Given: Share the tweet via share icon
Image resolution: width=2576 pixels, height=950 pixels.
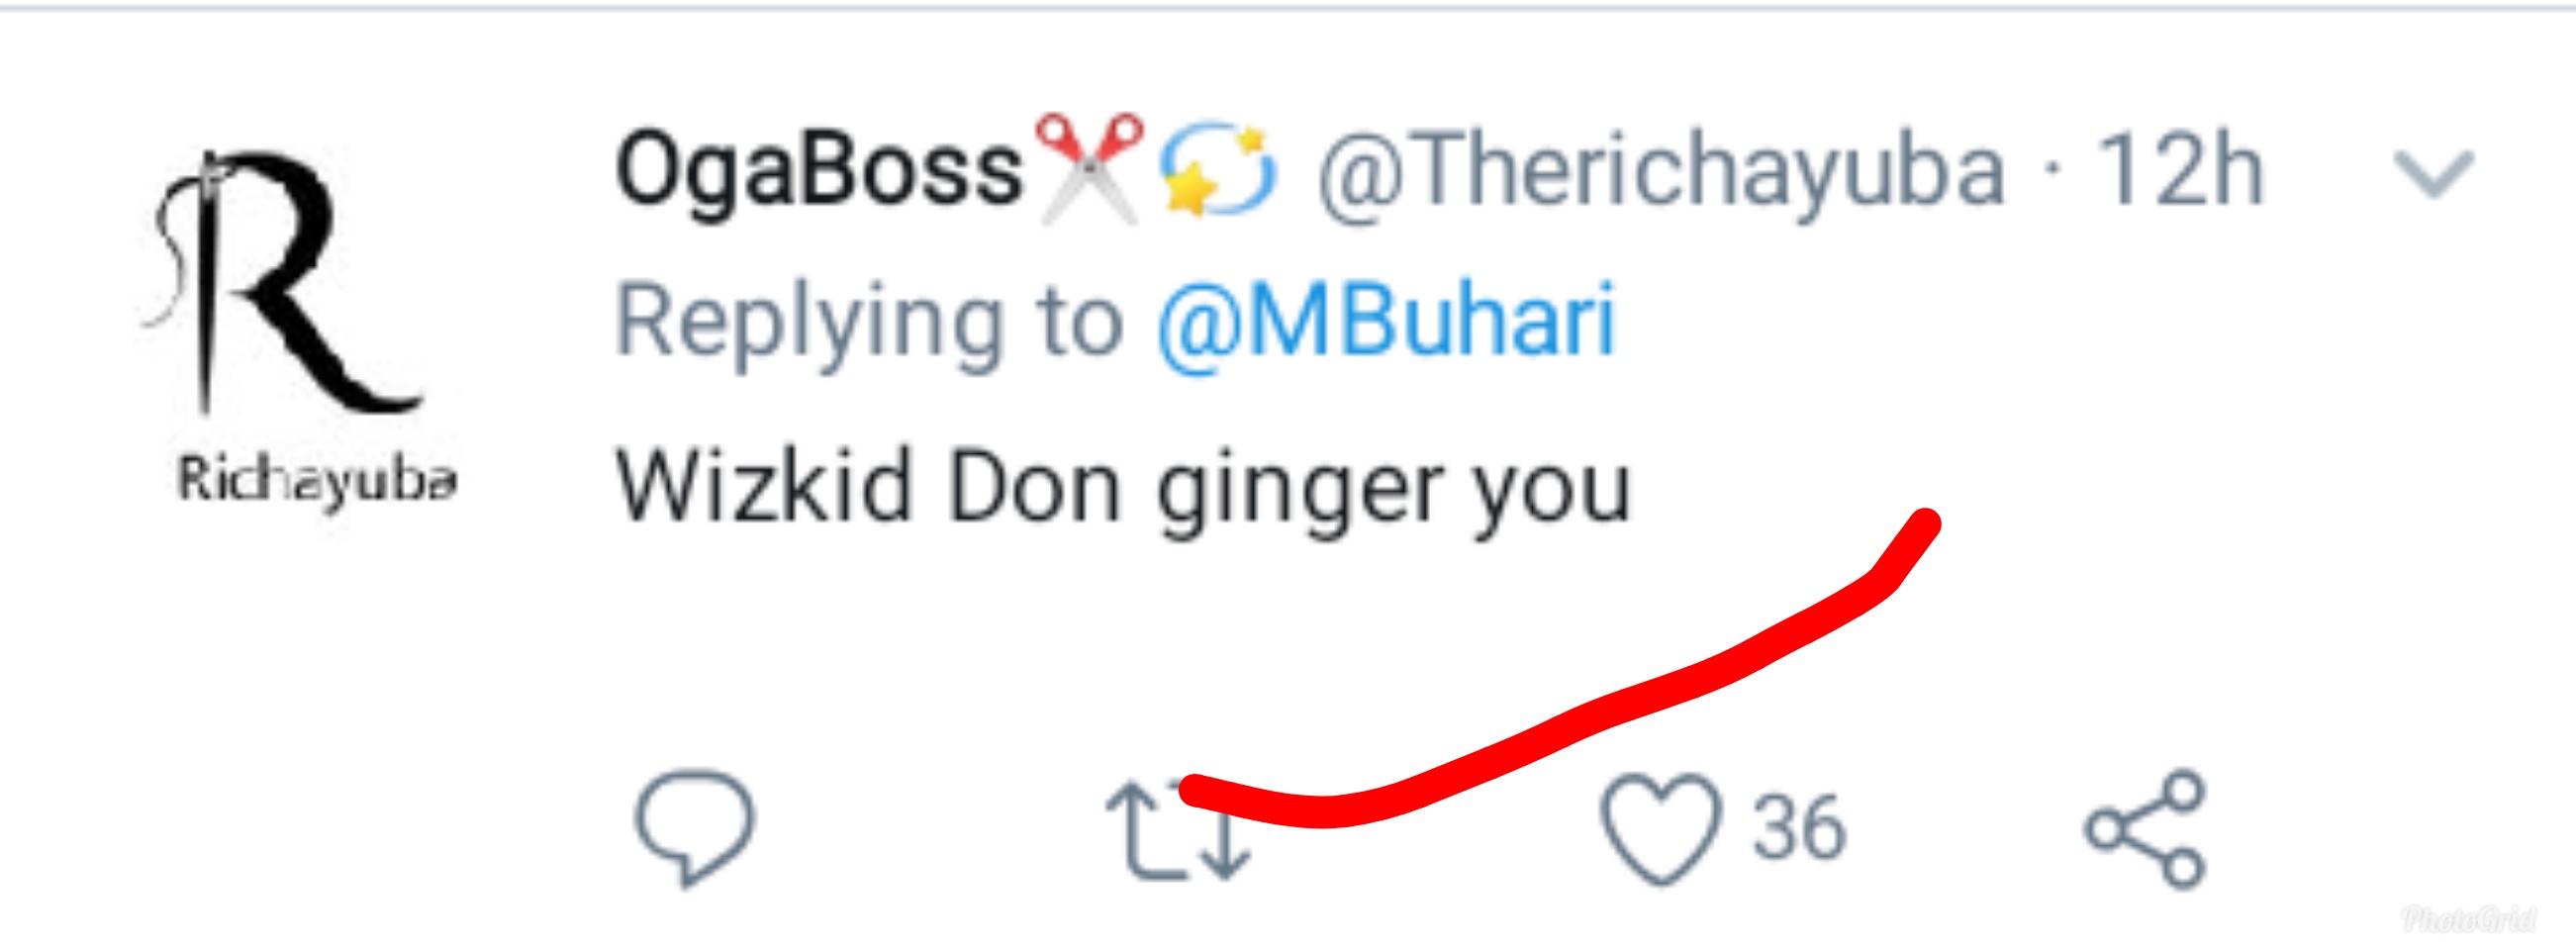Looking at the screenshot, I should [2146, 828].
